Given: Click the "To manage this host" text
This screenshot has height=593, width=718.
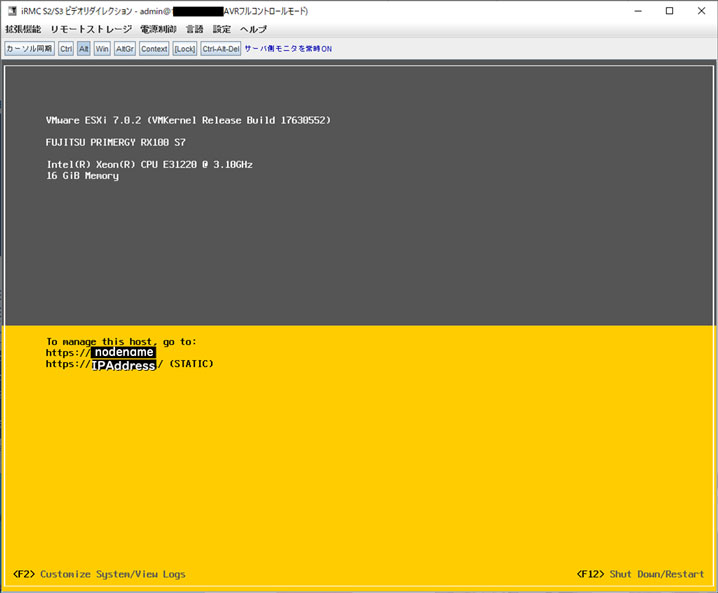Looking at the screenshot, I should 121,342.
